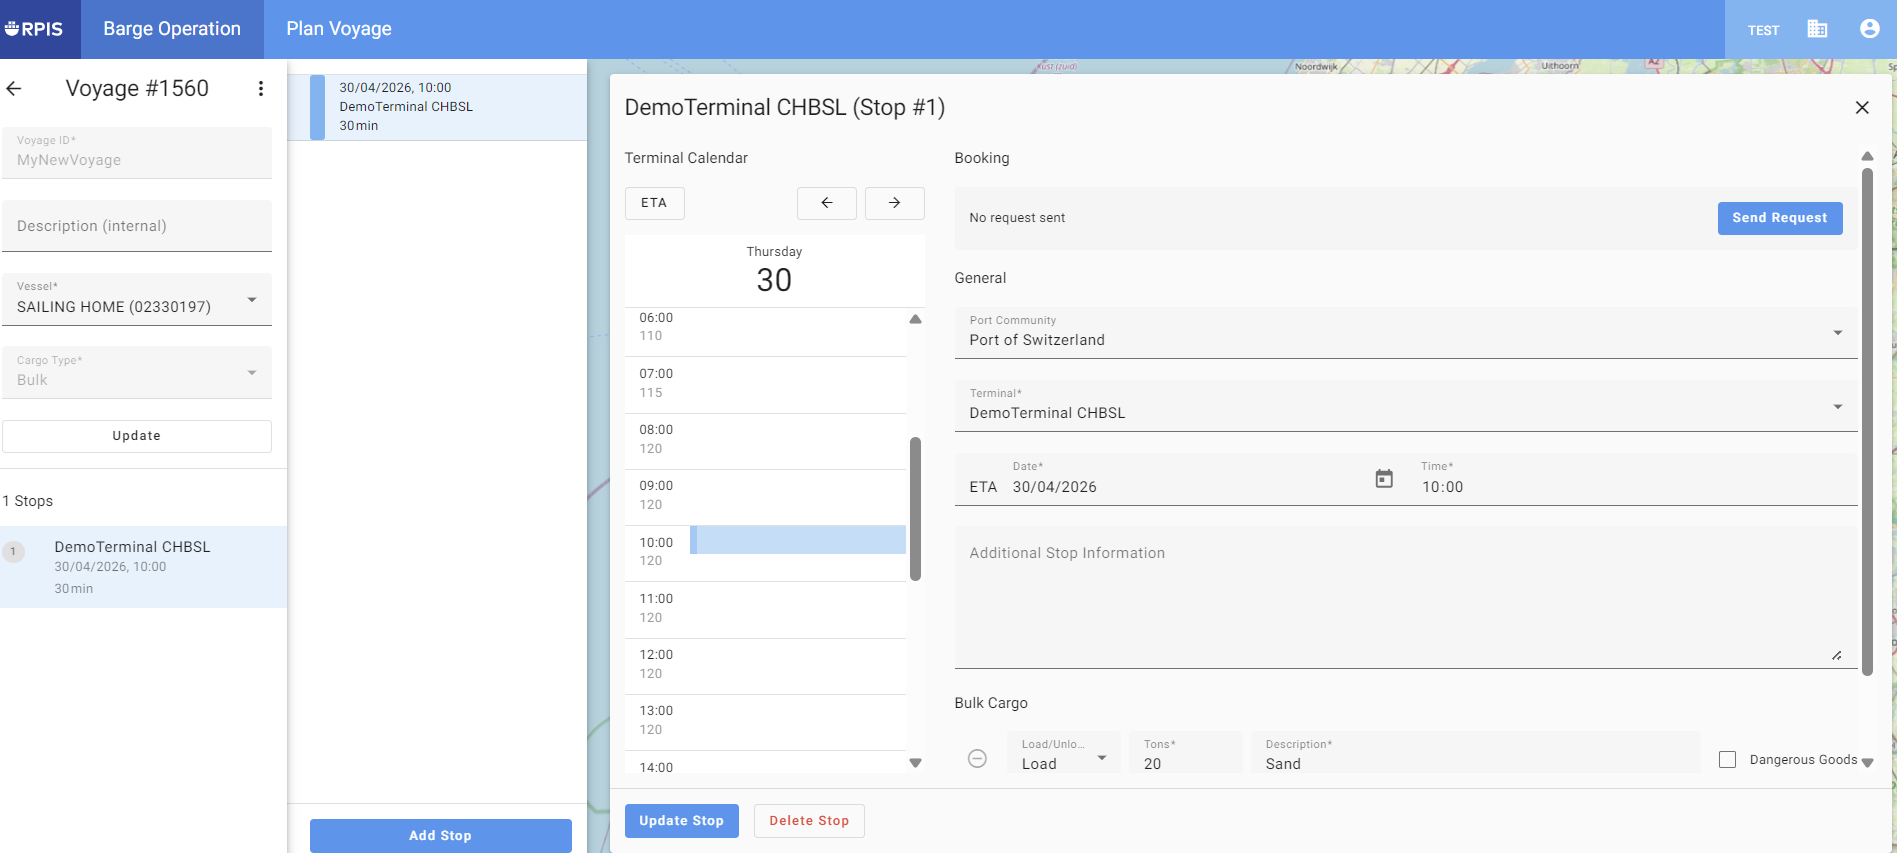Click the calendar's vertical scrollbar thumb
The image size is (1897, 853).
915,508
